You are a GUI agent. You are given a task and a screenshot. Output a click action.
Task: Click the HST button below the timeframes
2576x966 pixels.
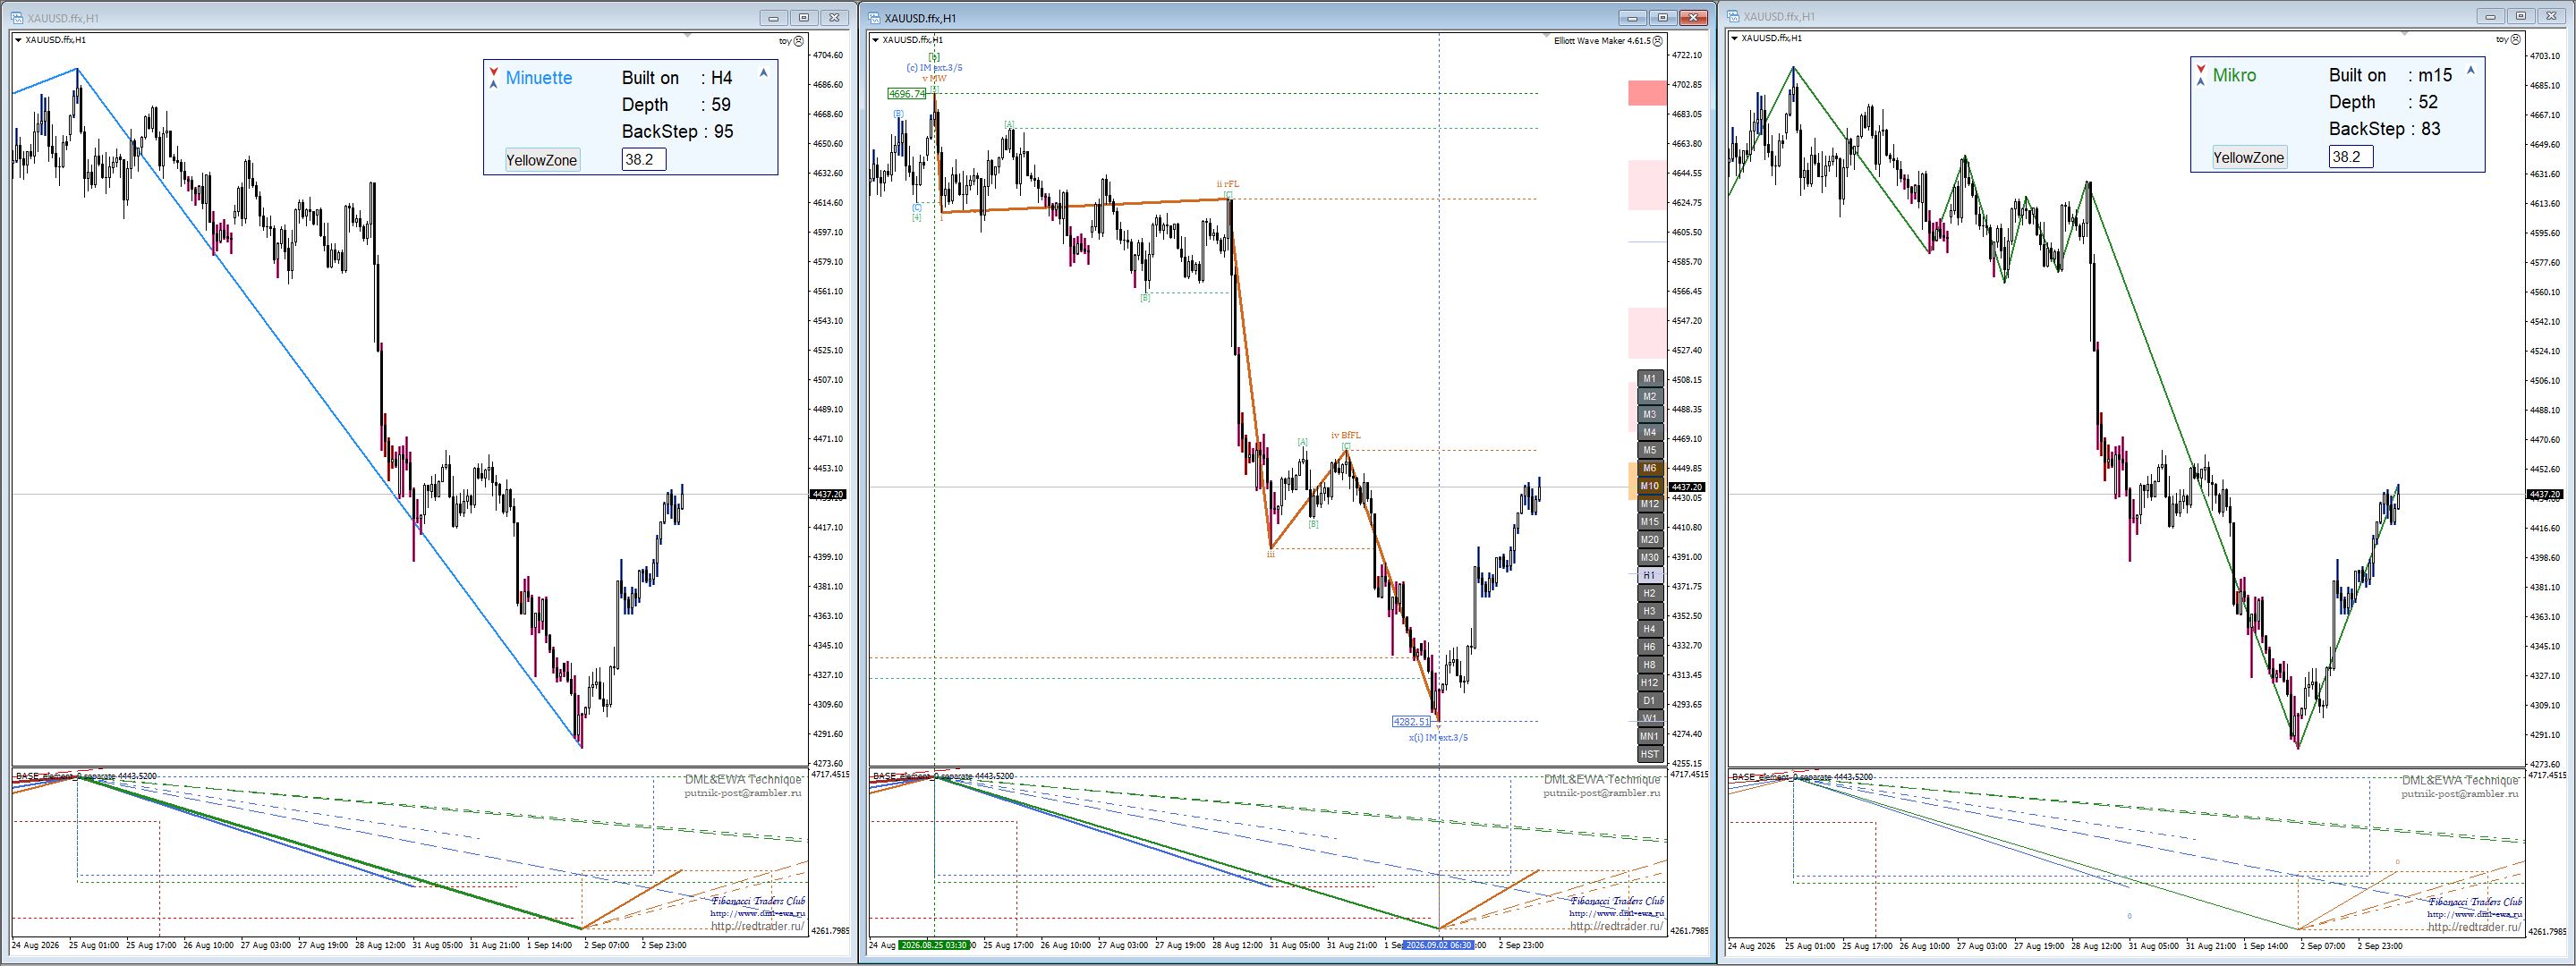pyautogui.click(x=1649, y=754)
